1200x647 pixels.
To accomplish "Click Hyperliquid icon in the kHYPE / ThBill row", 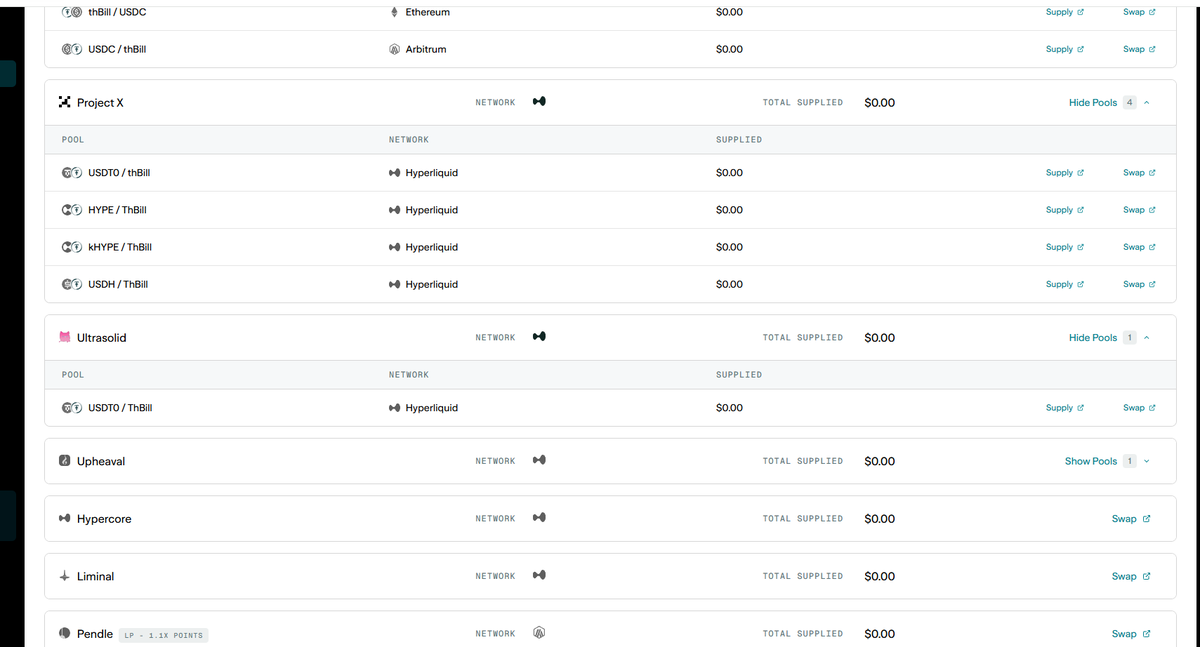I will point(394,247).
